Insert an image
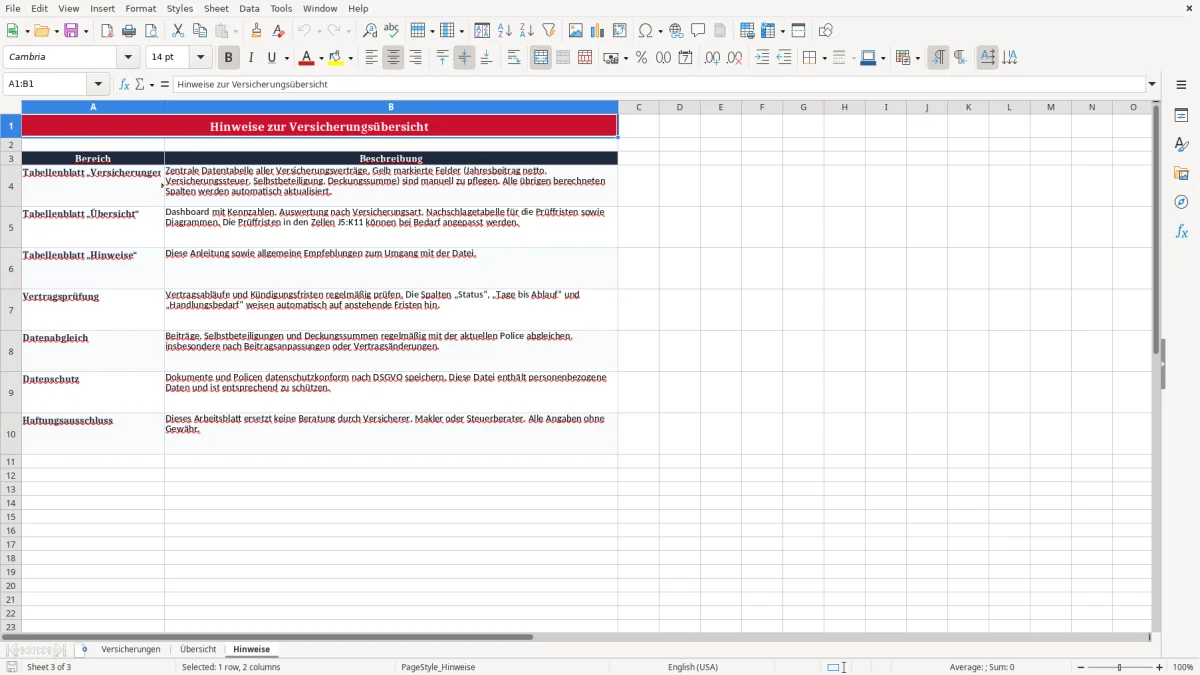The width and height of the screenshot is (1200, 675). 575,31
